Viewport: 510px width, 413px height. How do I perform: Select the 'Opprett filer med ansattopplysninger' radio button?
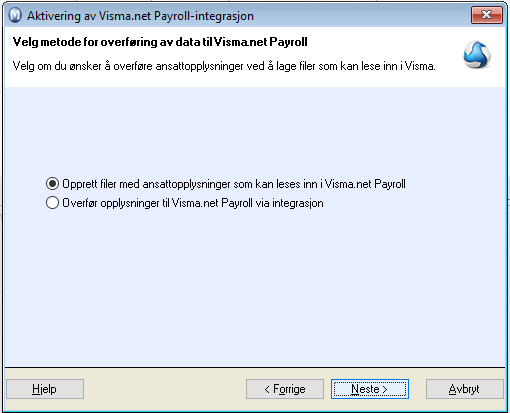tap(52, 184)
